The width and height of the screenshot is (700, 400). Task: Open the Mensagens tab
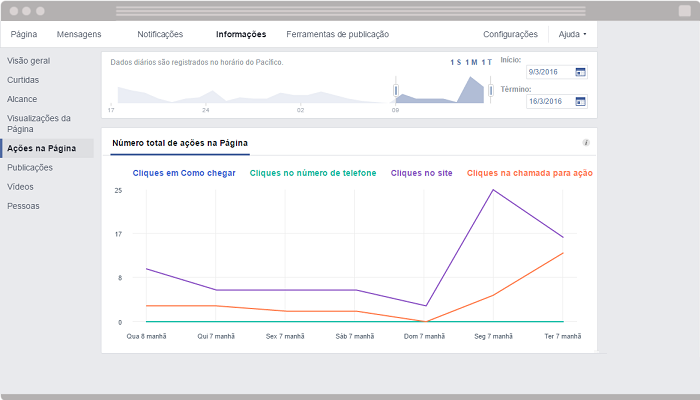(79, 34)
